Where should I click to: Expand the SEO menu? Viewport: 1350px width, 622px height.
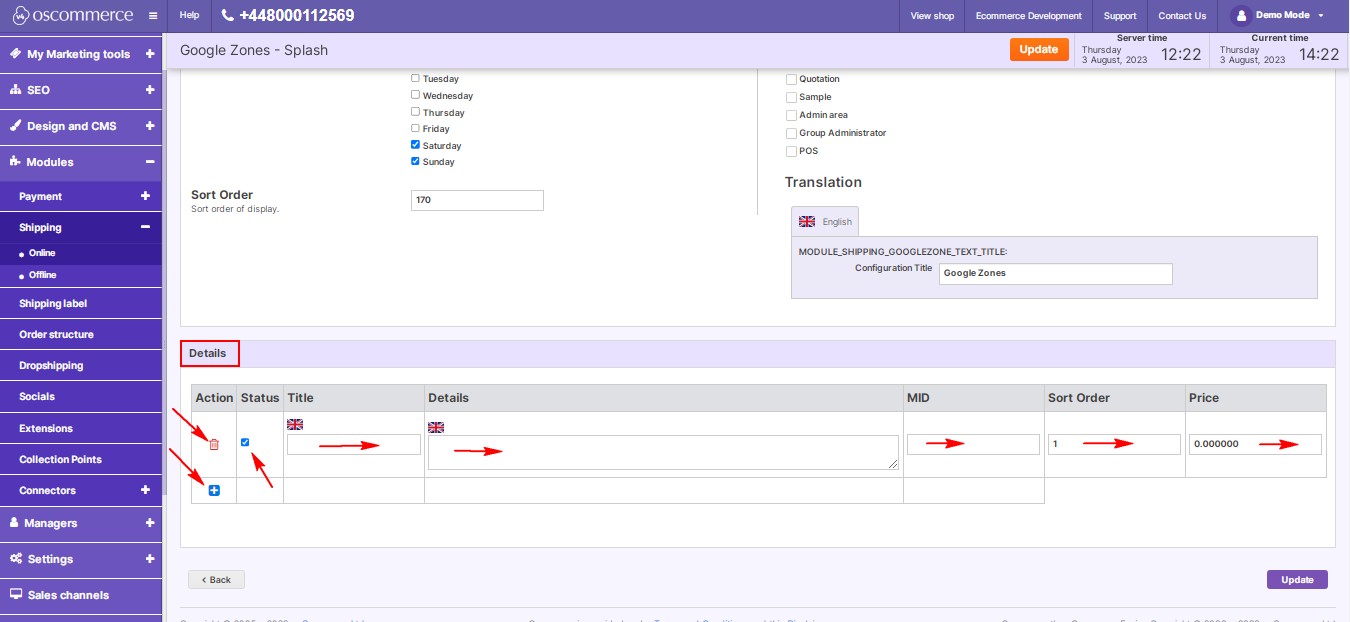(150, 90)
